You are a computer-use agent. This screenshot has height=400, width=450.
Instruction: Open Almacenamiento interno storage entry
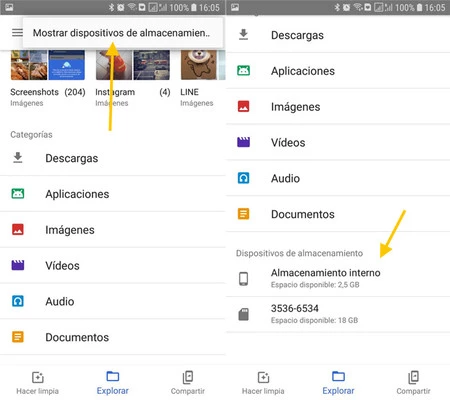click(338, 278)
